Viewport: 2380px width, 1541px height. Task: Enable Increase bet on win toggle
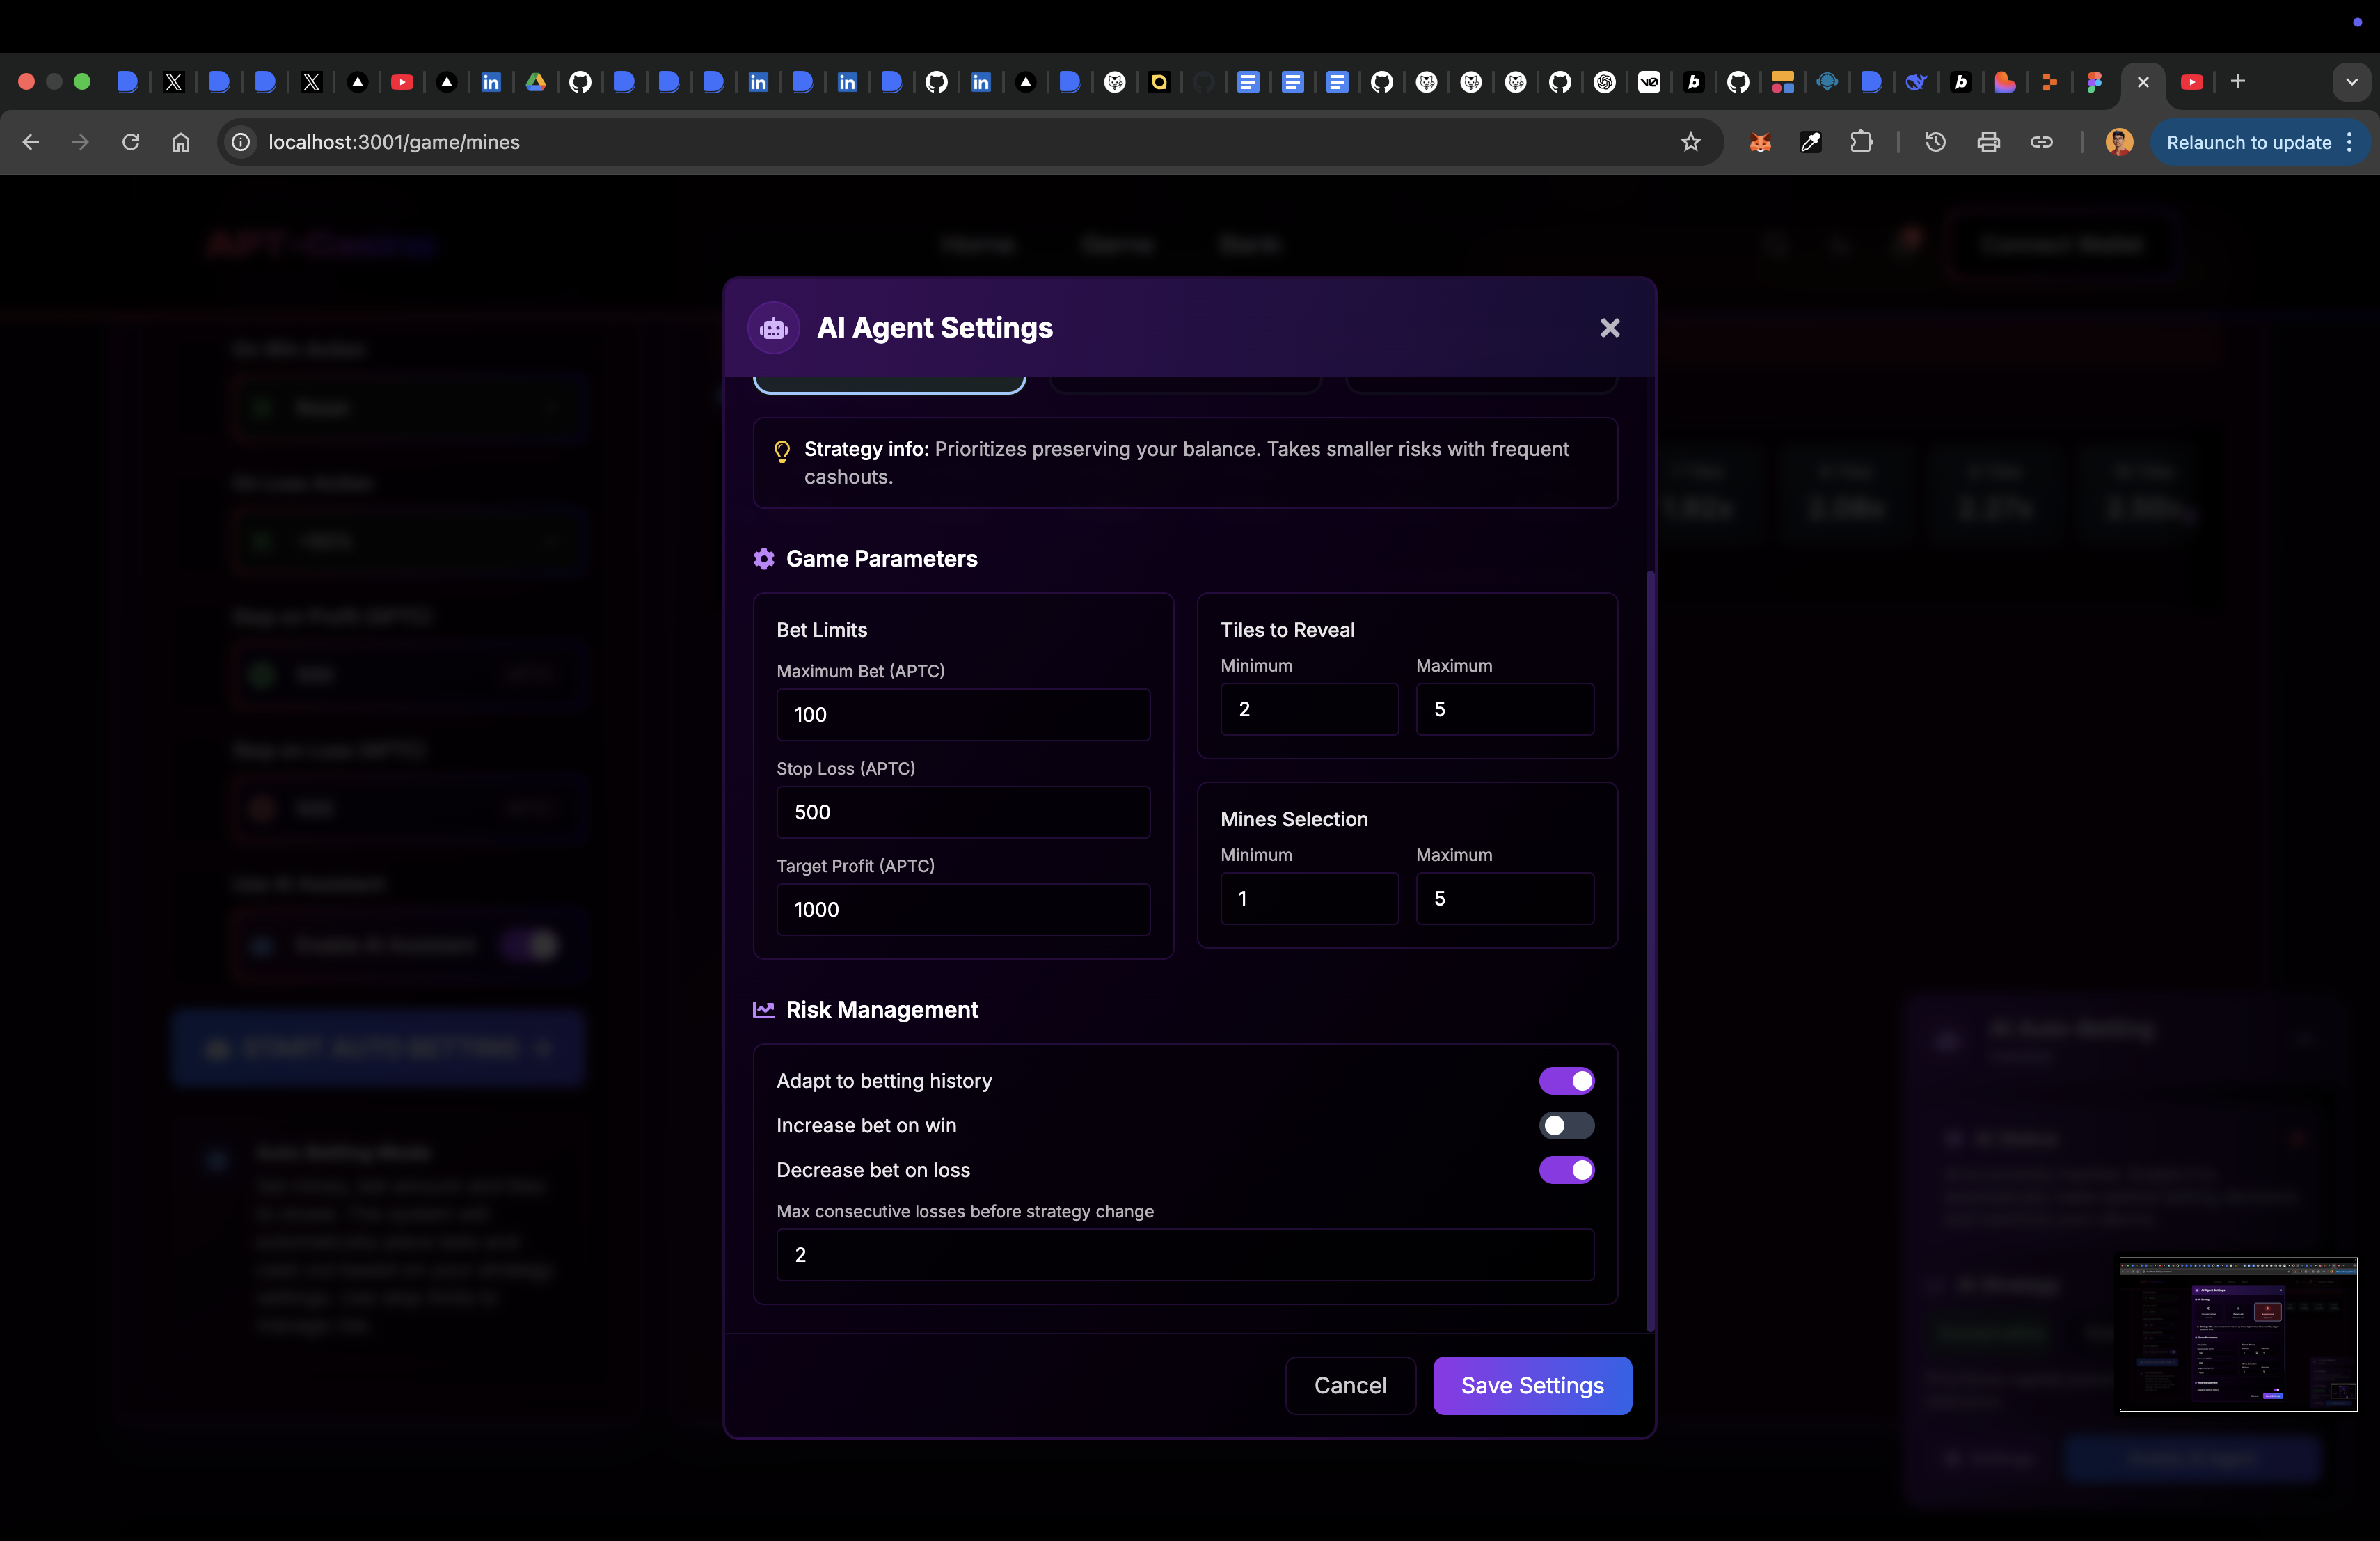click(x=1566, y=1125)
